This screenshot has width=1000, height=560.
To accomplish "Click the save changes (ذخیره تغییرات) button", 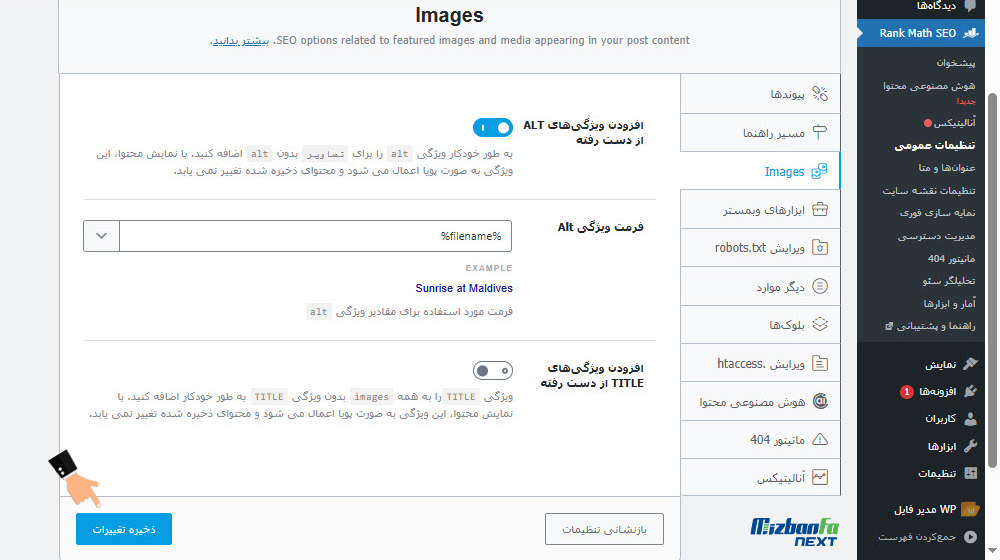I will (124, 529).
